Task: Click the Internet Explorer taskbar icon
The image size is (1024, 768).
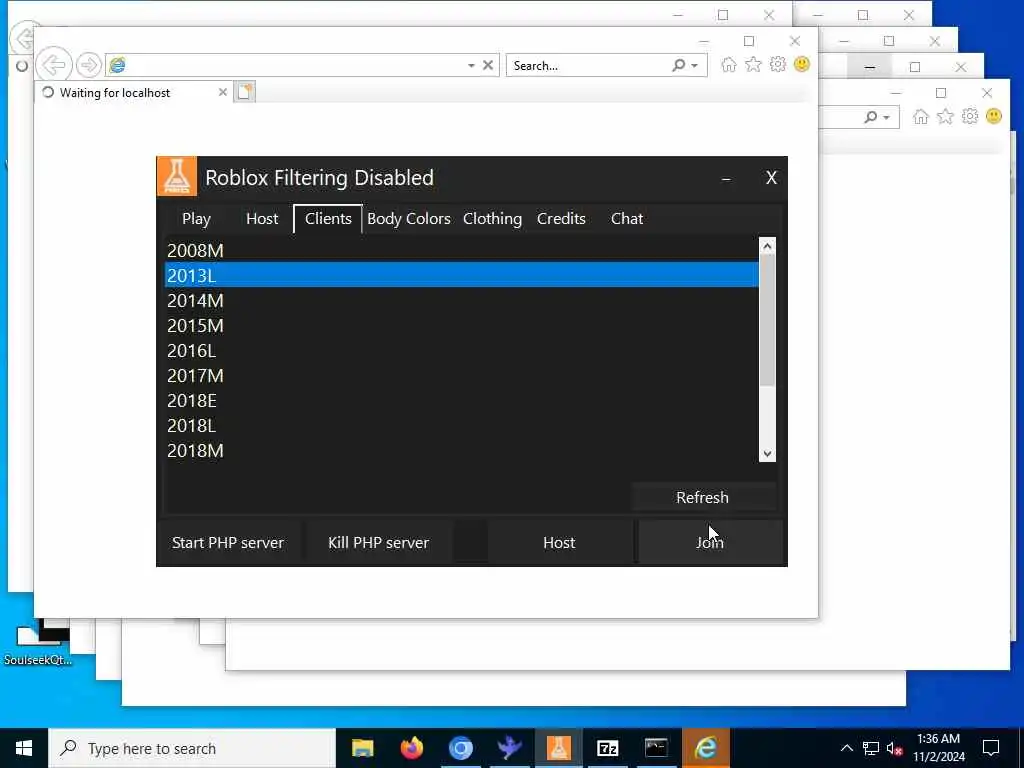Action: (x=706, y=748)
